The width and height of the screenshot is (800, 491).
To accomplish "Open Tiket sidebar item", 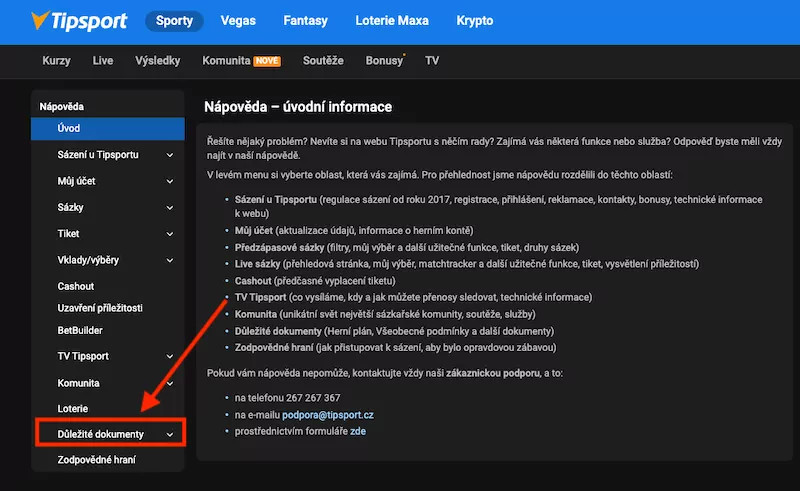I will tap(68, 234).
